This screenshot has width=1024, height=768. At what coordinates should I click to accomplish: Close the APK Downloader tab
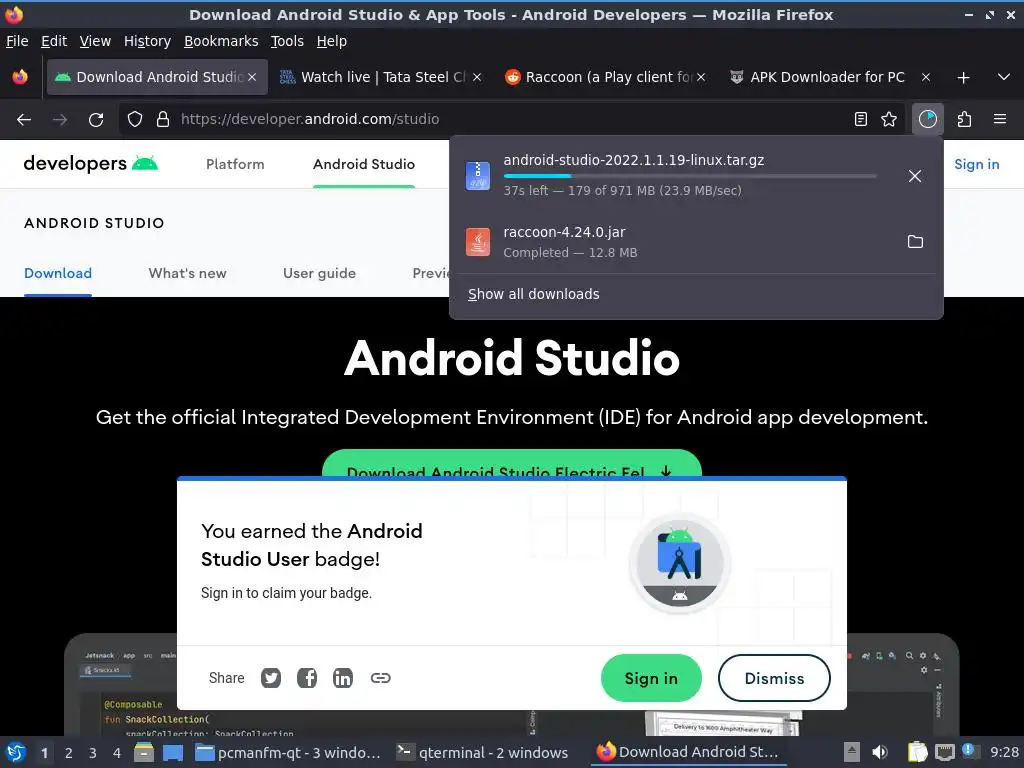coord(926,77)
